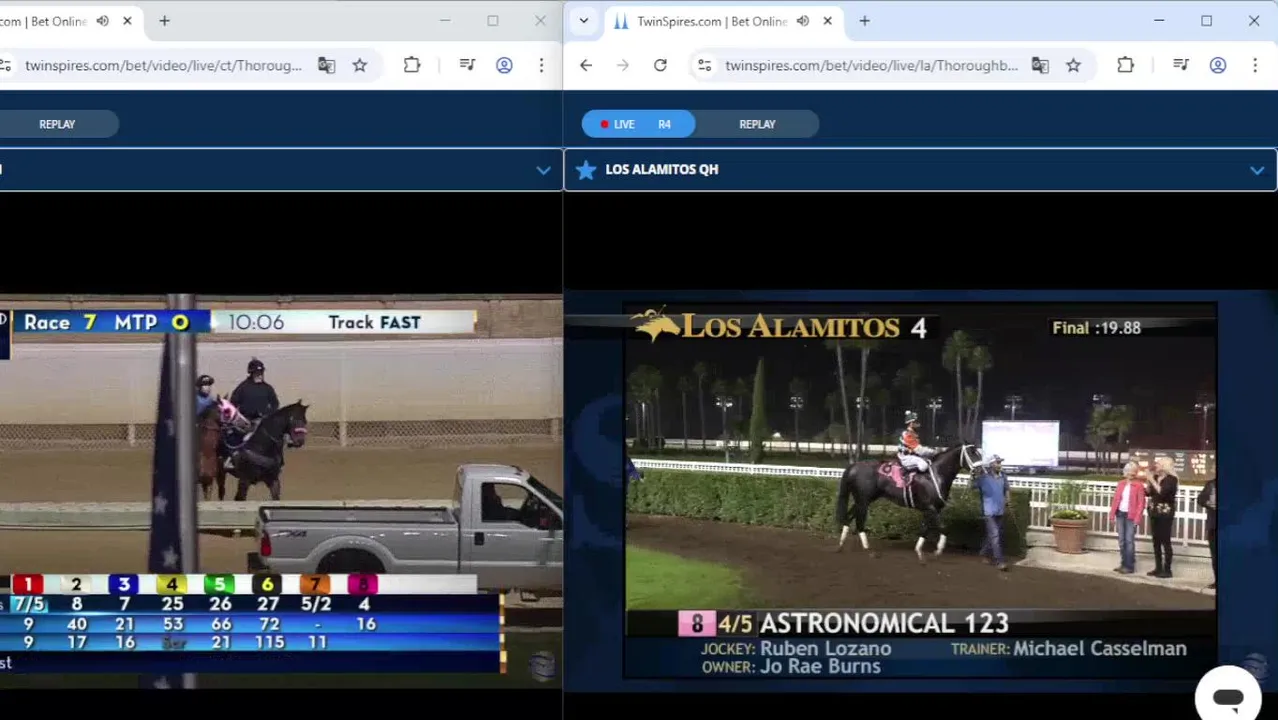Open the profile menu in the right window

point(1218,65)
